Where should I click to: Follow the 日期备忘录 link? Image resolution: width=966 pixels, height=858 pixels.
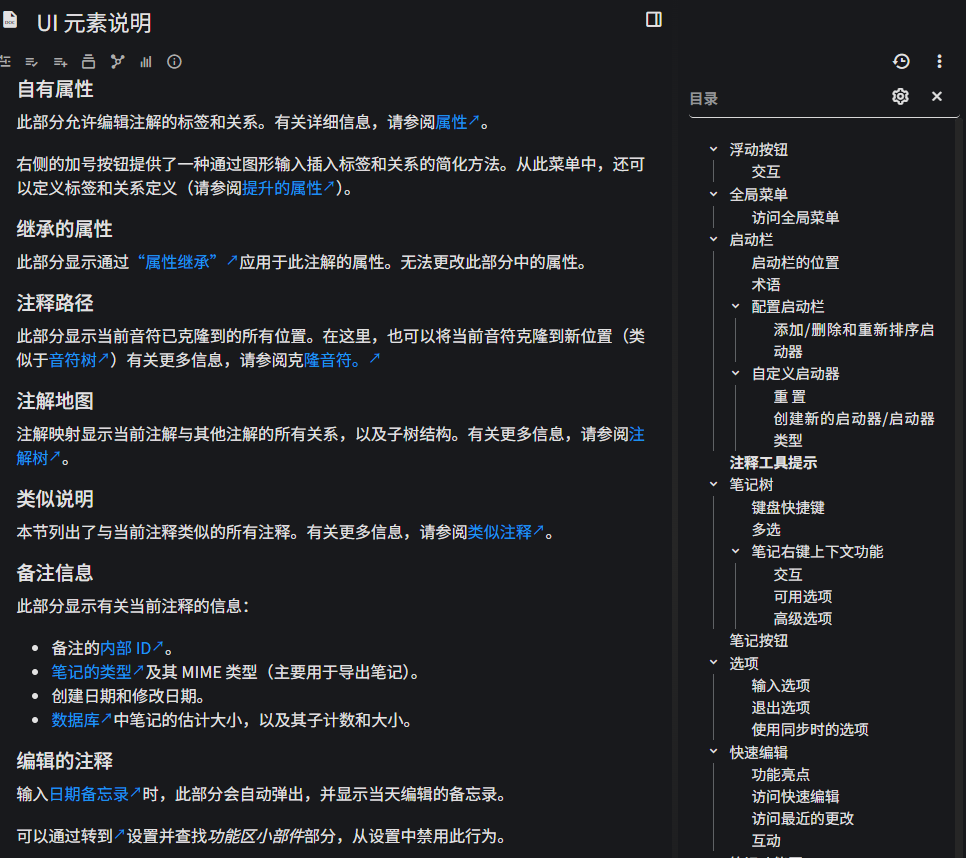click(95, 794)
